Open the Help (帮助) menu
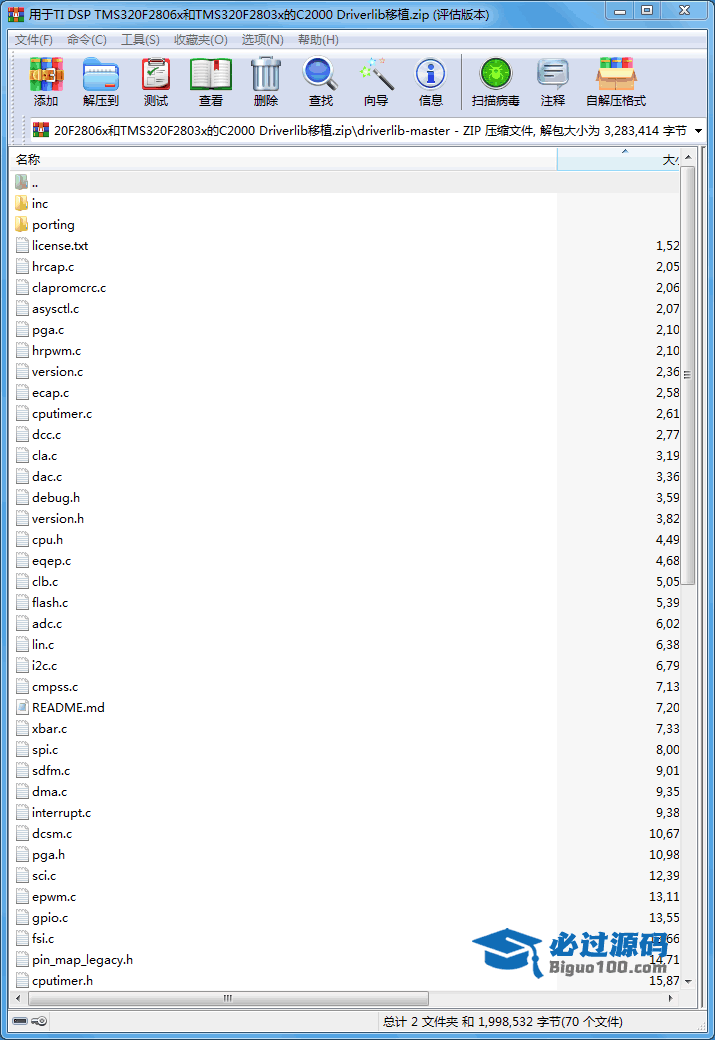This screenshot has height=1040, width=715. (318, 40)
